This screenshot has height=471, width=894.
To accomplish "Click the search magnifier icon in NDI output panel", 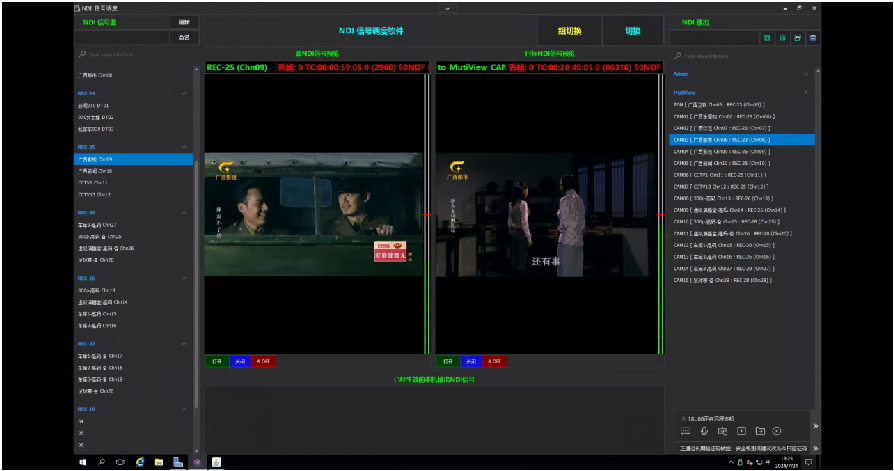I will point(677,56).
